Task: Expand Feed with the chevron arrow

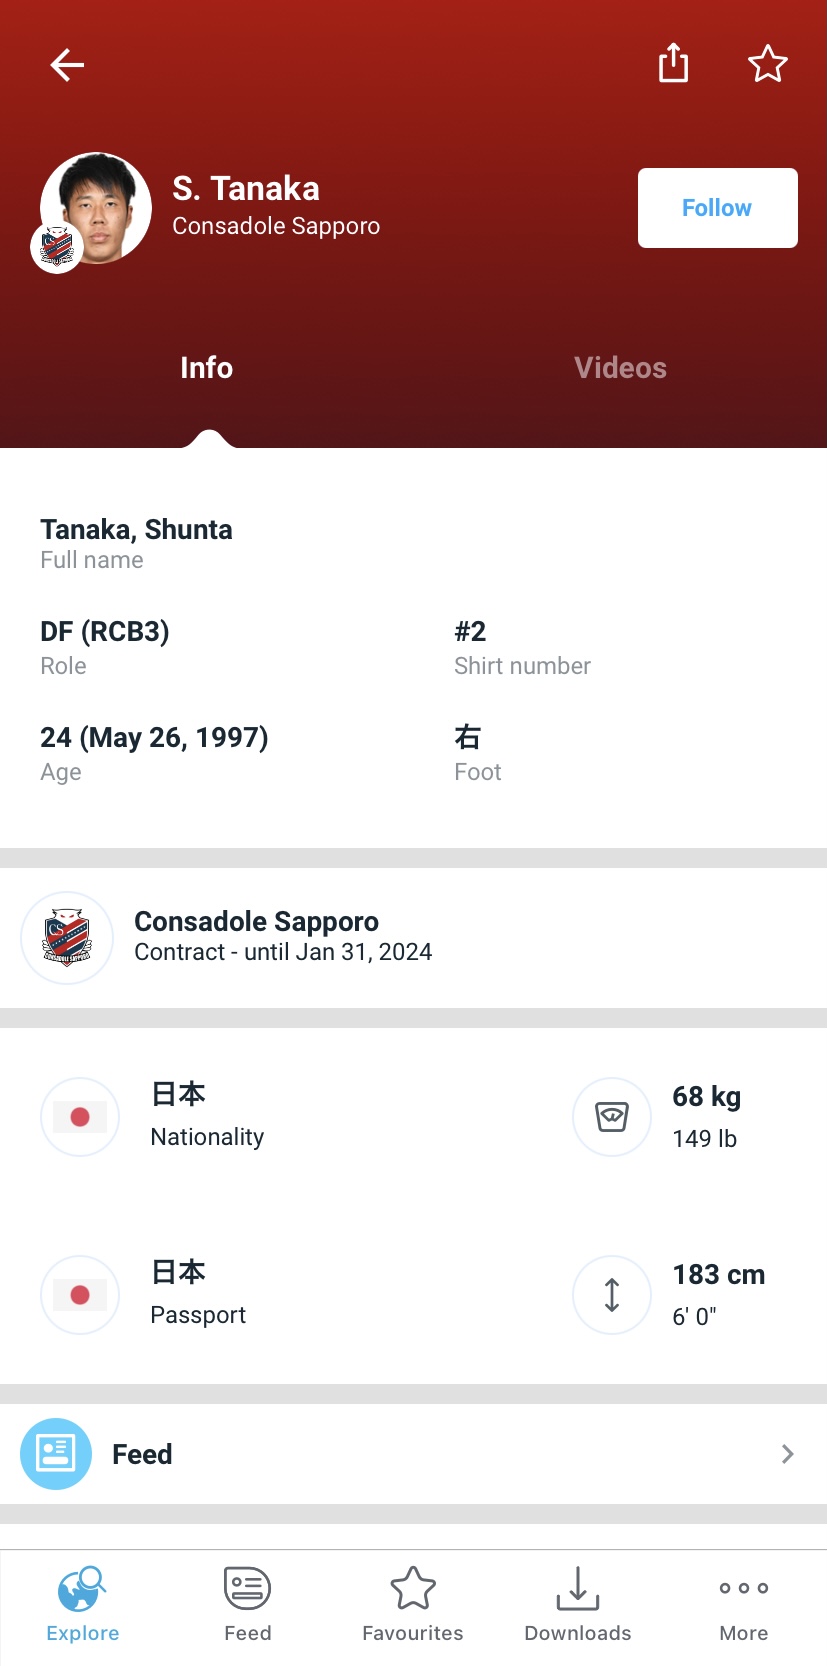Action: click(787, 1454)
